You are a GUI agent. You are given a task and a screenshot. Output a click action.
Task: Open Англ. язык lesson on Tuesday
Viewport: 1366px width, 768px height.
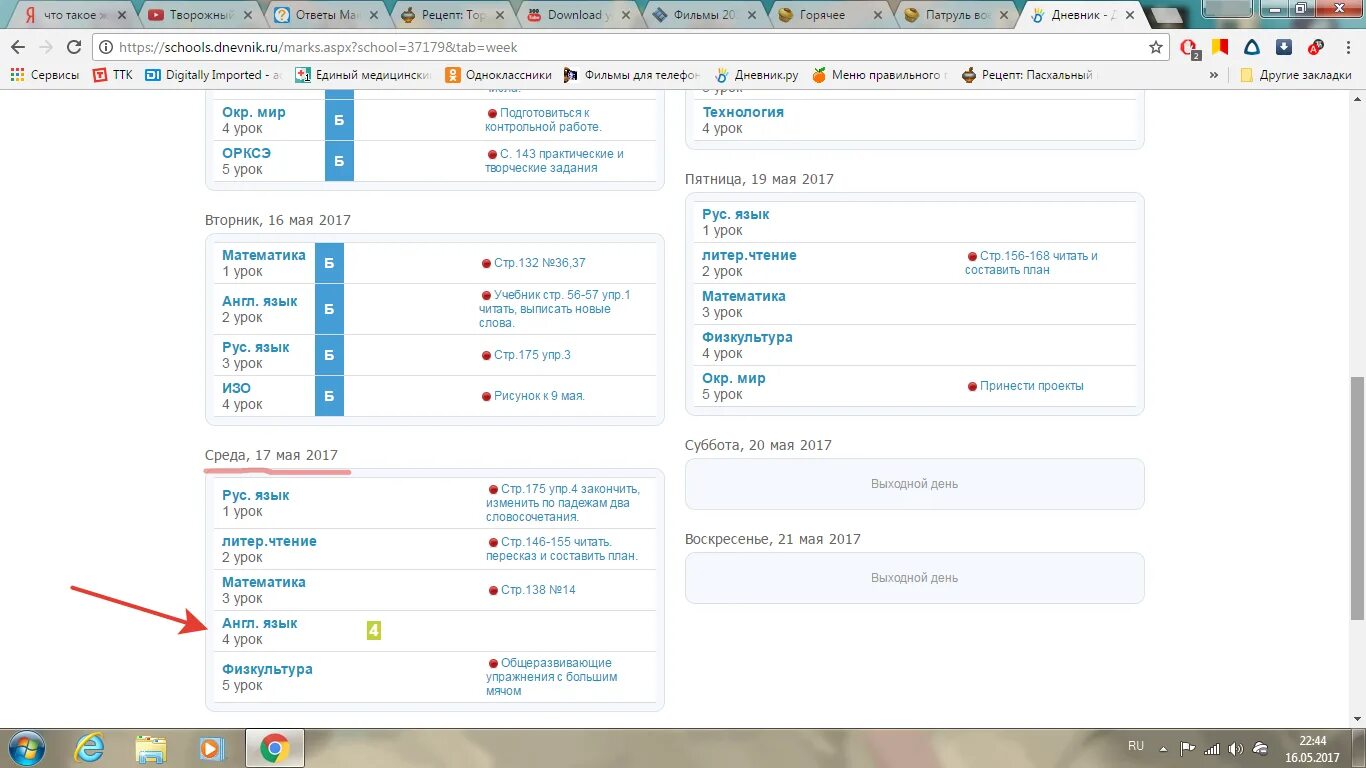click(260, 301)
